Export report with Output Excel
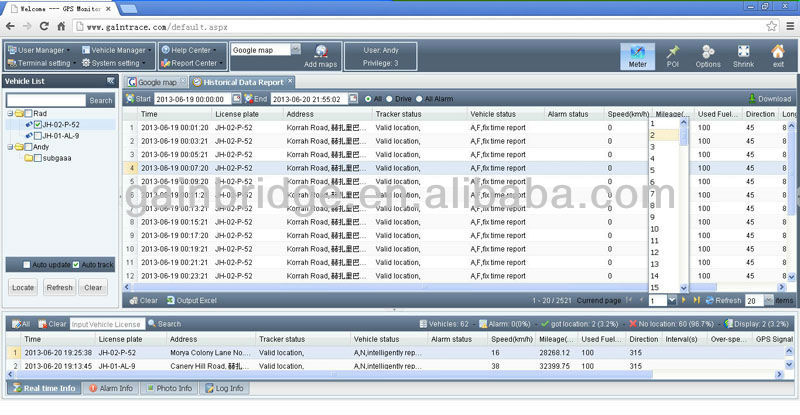800x415 pixels. click(192, 300)
